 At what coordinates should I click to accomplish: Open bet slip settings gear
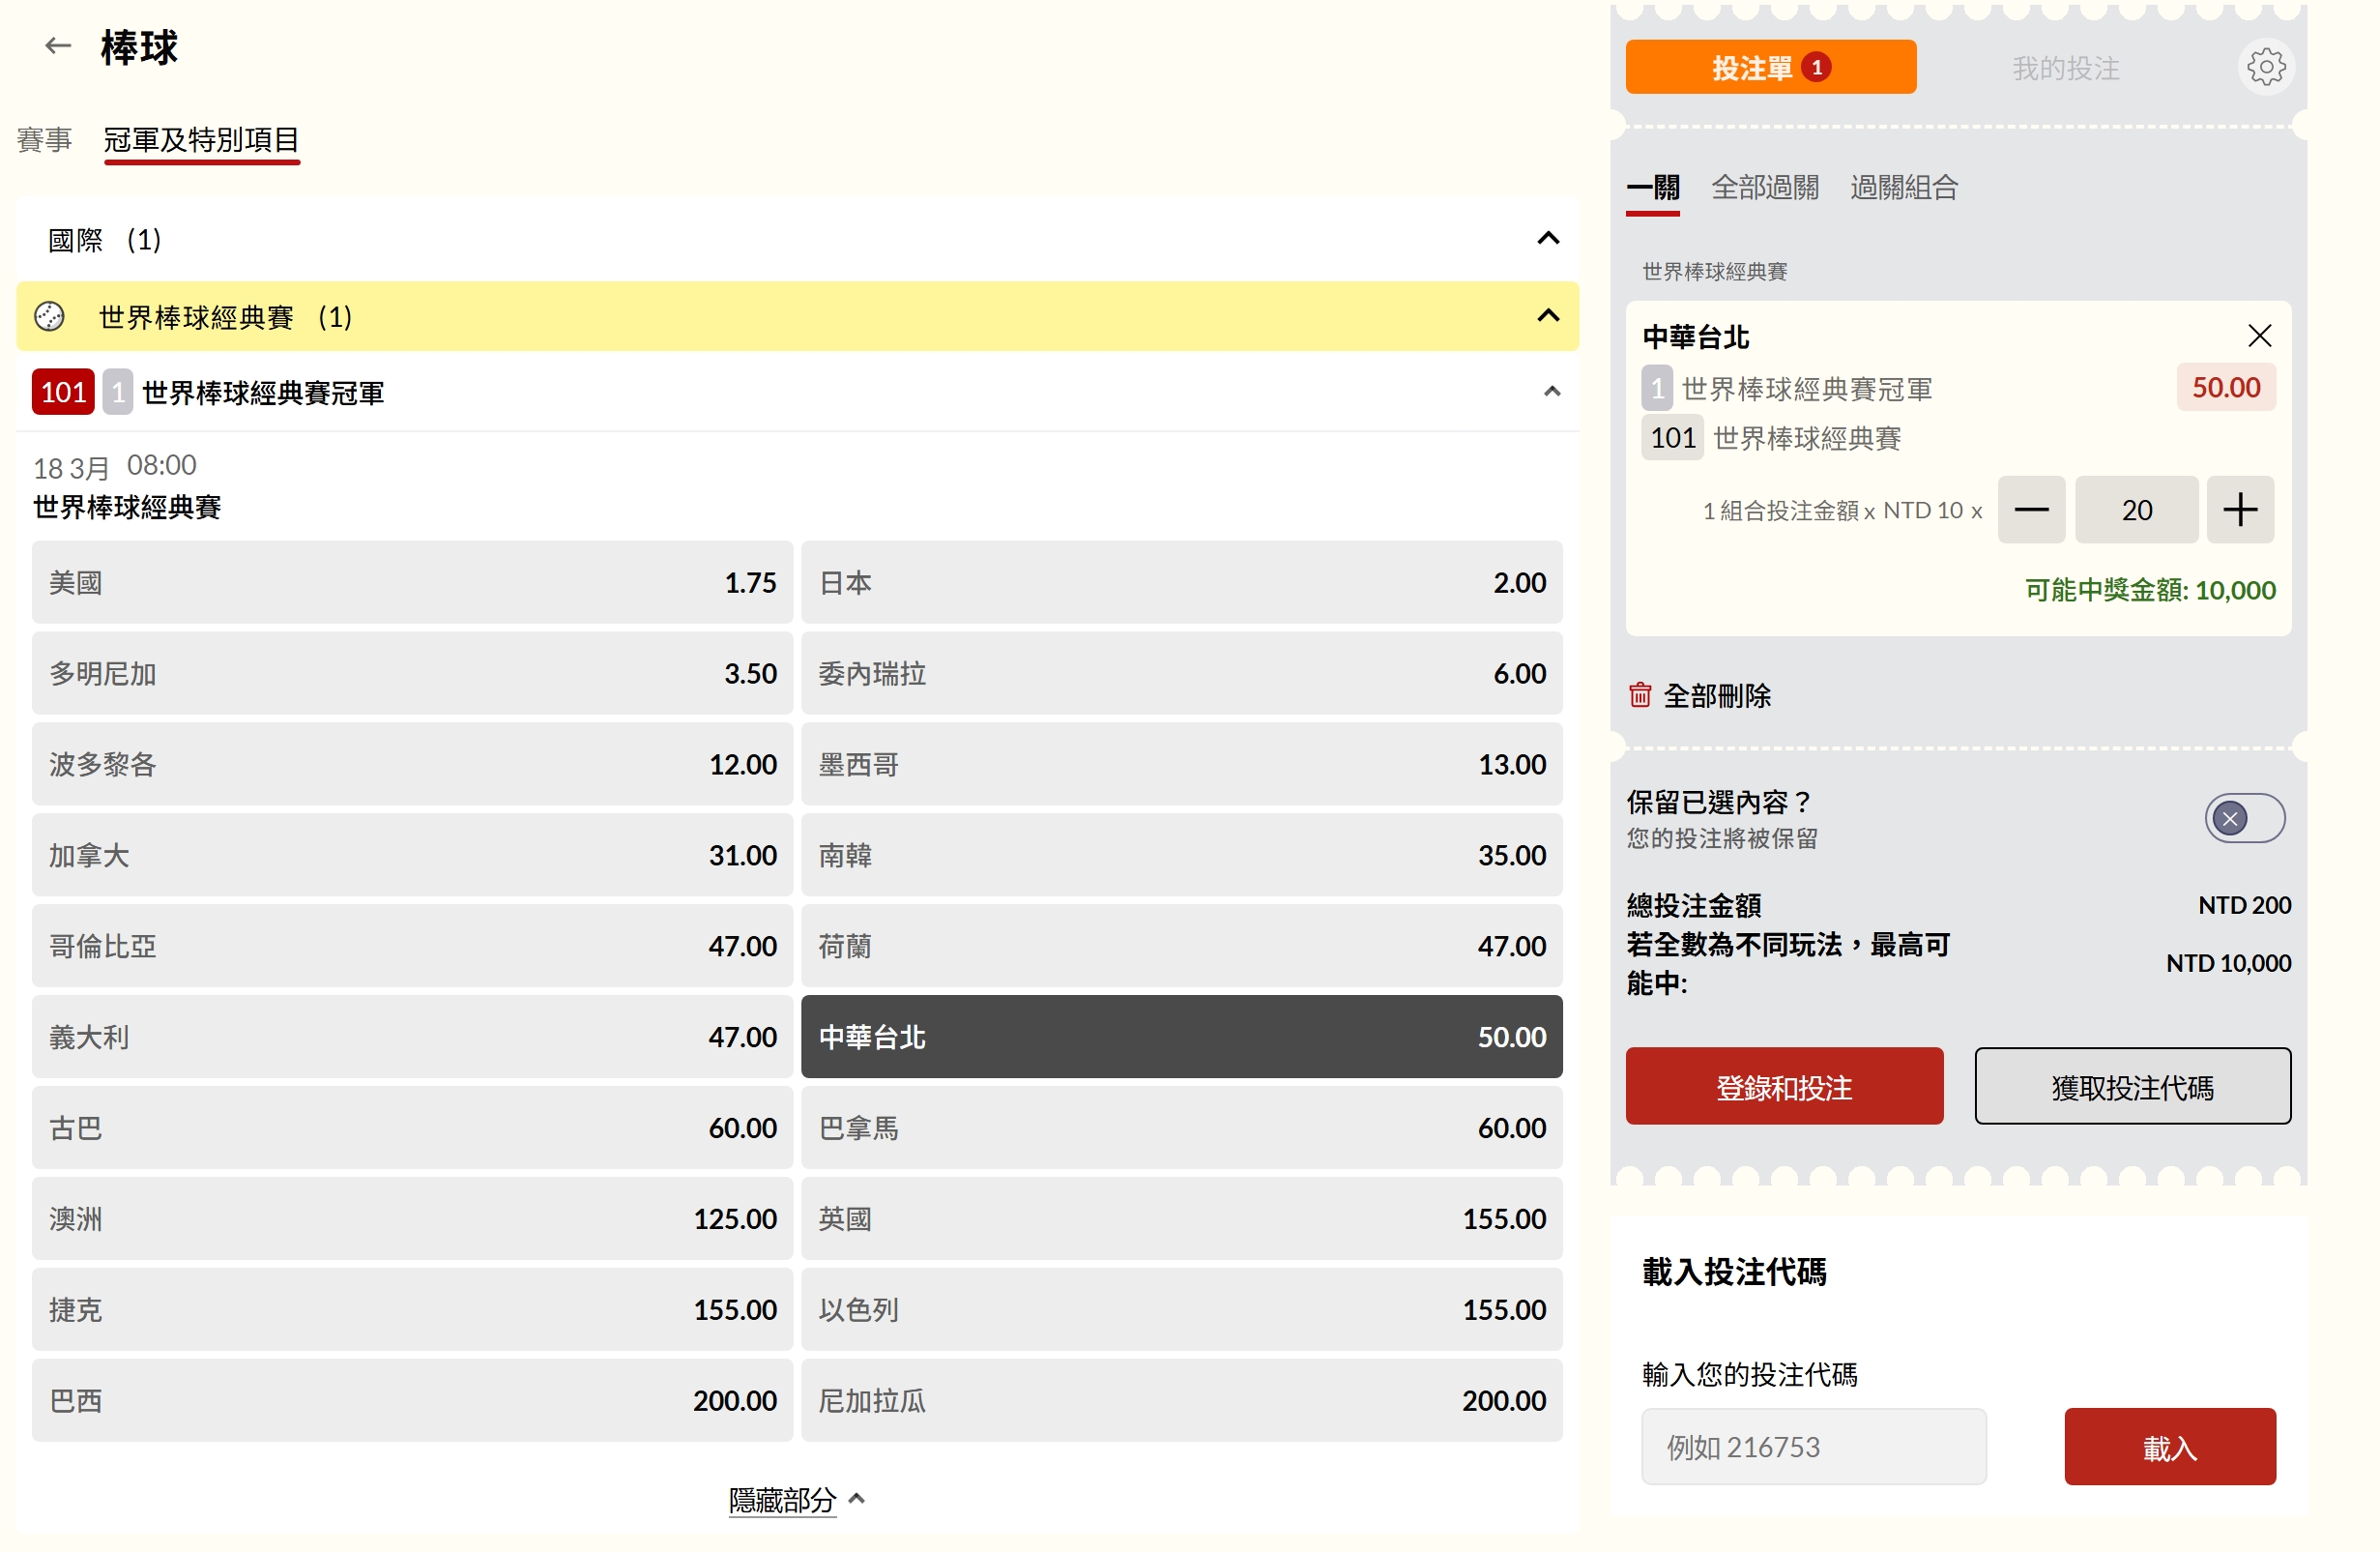[x=2265, y=68]
